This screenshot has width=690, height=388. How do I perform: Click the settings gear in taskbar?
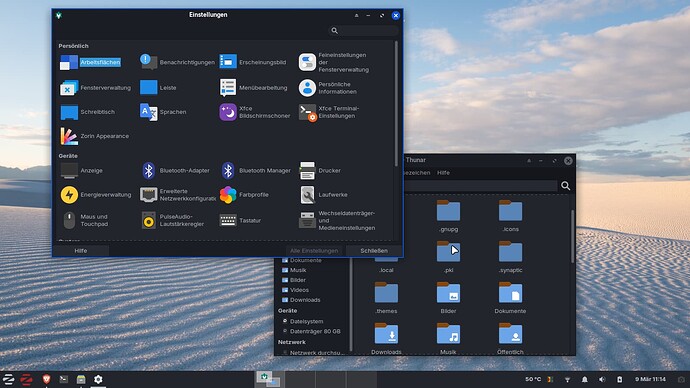[x=98, y=379]
